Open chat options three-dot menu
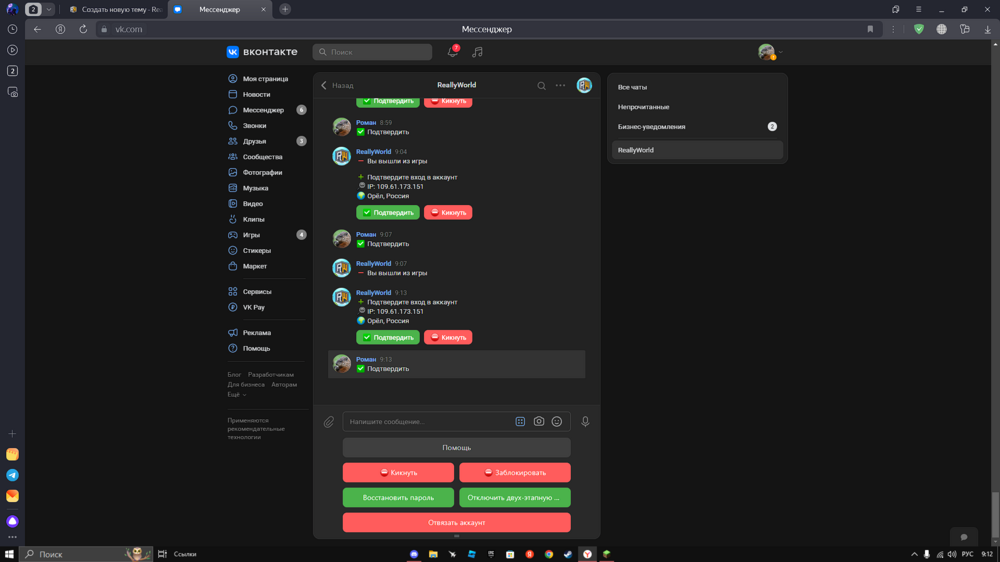This screenshot has width=1000, height=562. [x=561, y=85]
